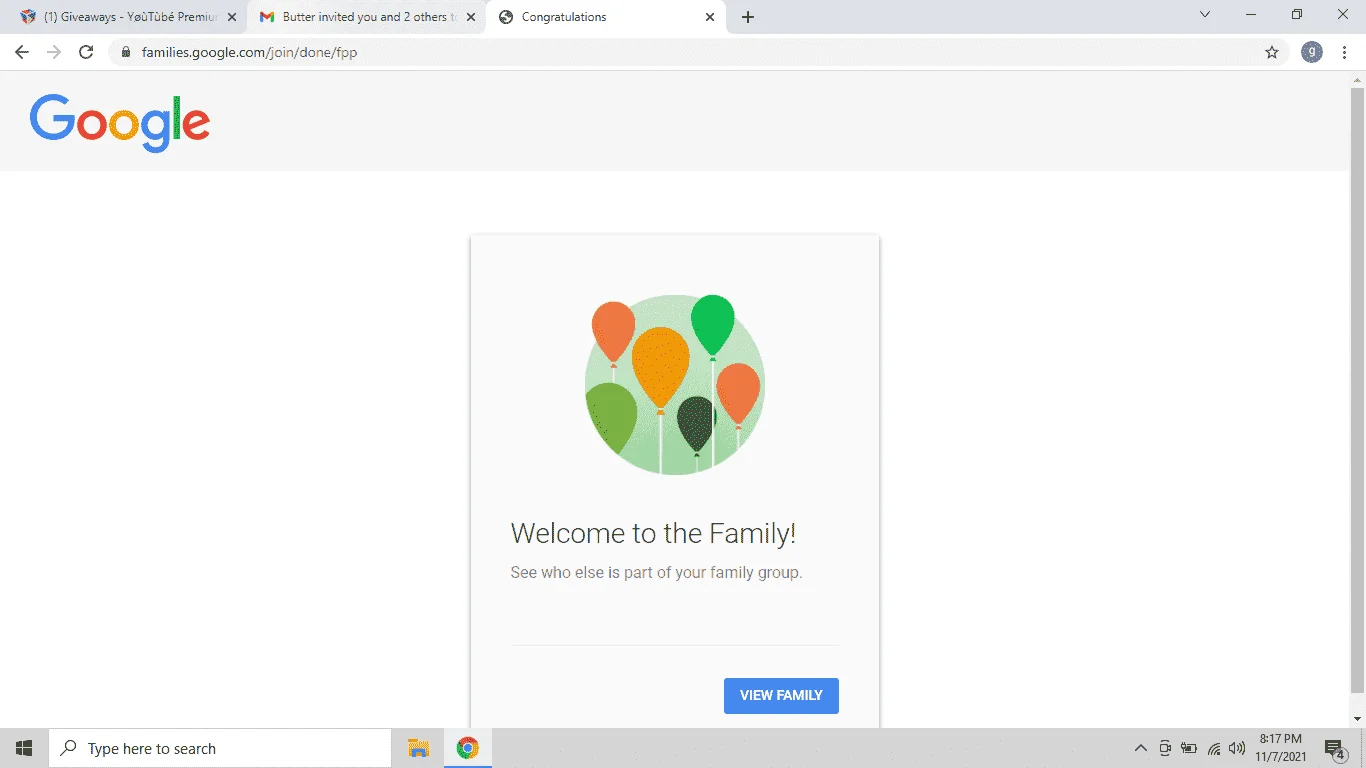Click the Welcome to the Family! heading

tap(654, 533)
